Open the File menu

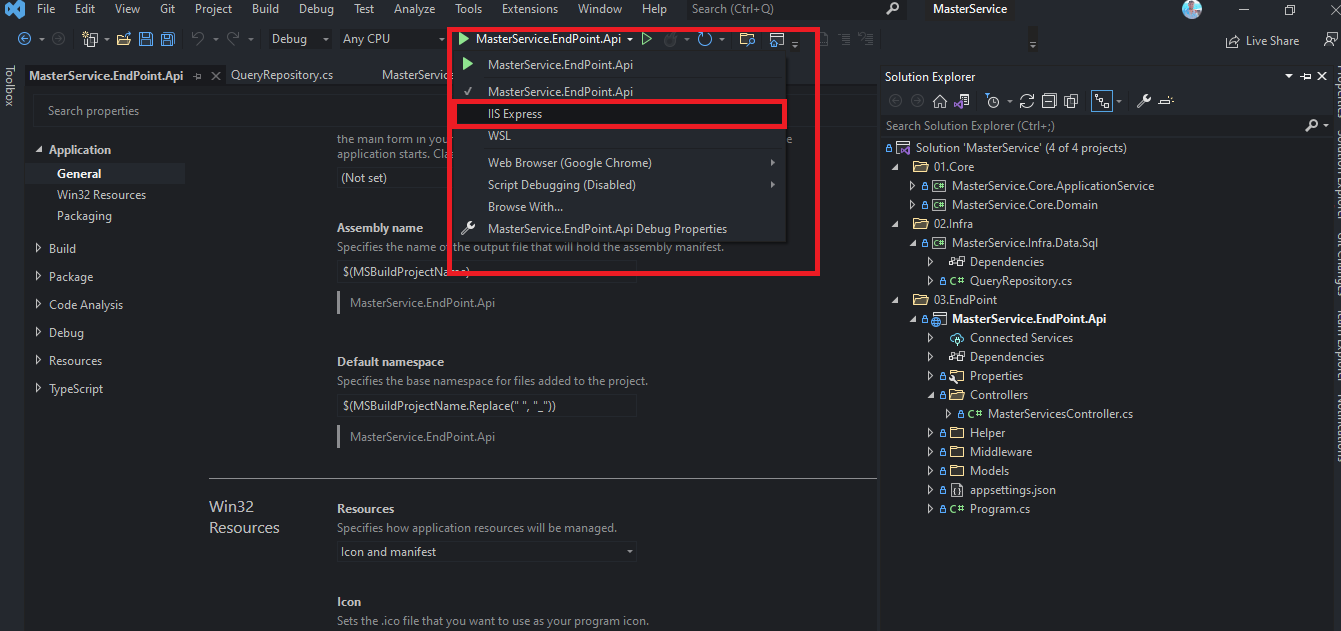tap(46, 9)
